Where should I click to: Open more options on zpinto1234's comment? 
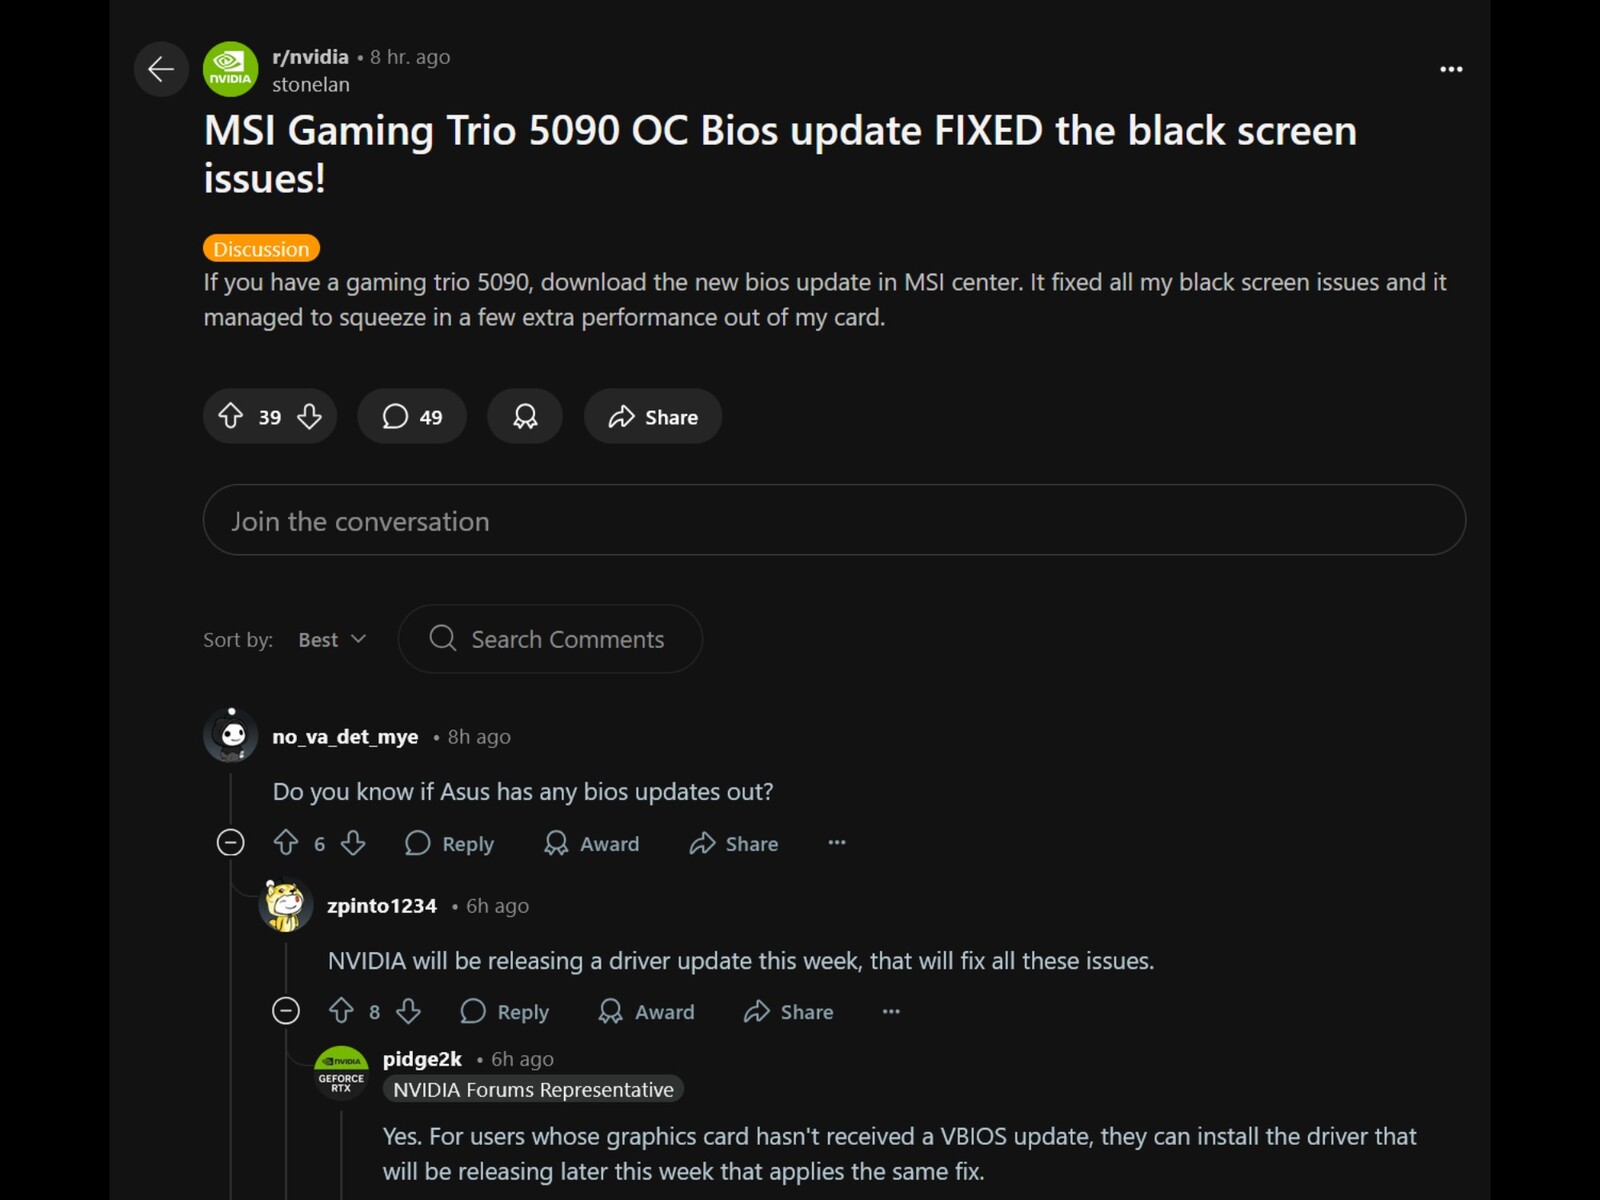click(x=891, y=1011)
